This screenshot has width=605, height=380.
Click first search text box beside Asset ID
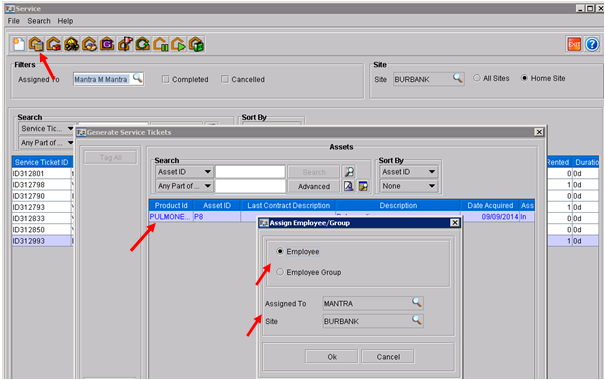[250, 172]
